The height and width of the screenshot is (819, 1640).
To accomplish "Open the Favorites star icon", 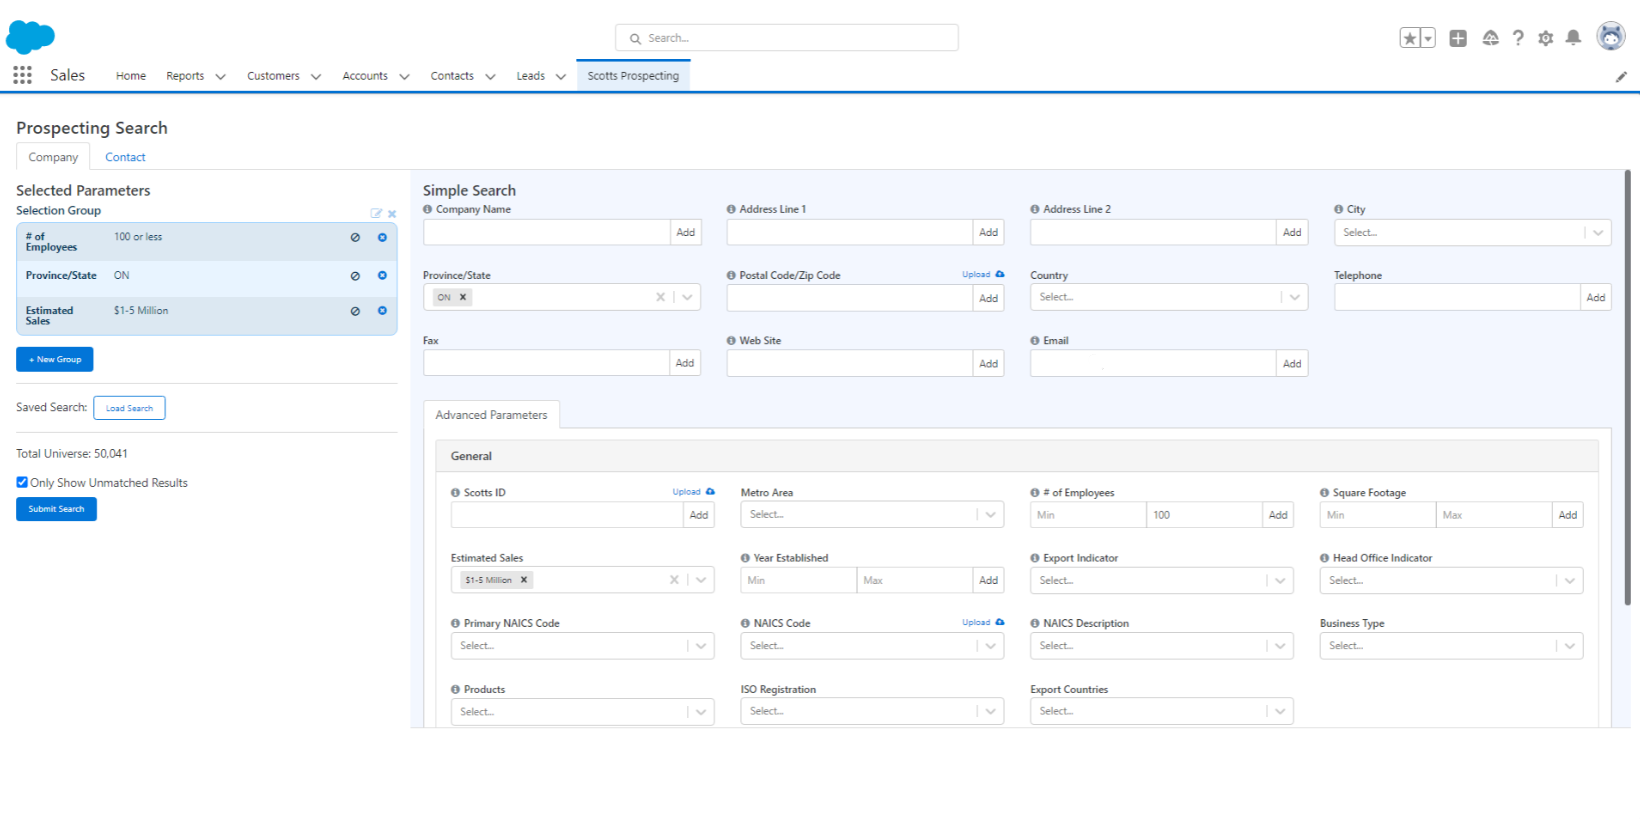I will tap(1410, 38).
